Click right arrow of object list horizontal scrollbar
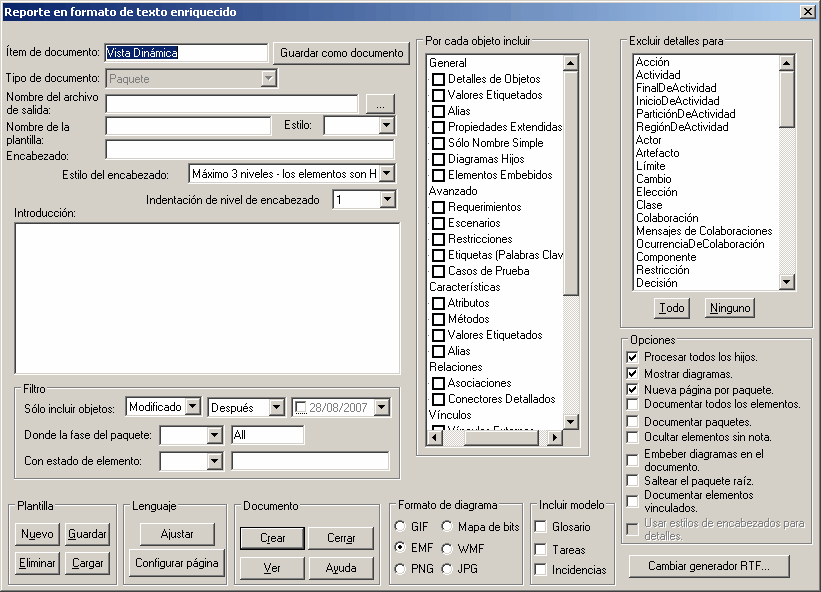Image resolution: width=821 pixels, height=592 pixels. pyautogui.click(x=554, y=437)
